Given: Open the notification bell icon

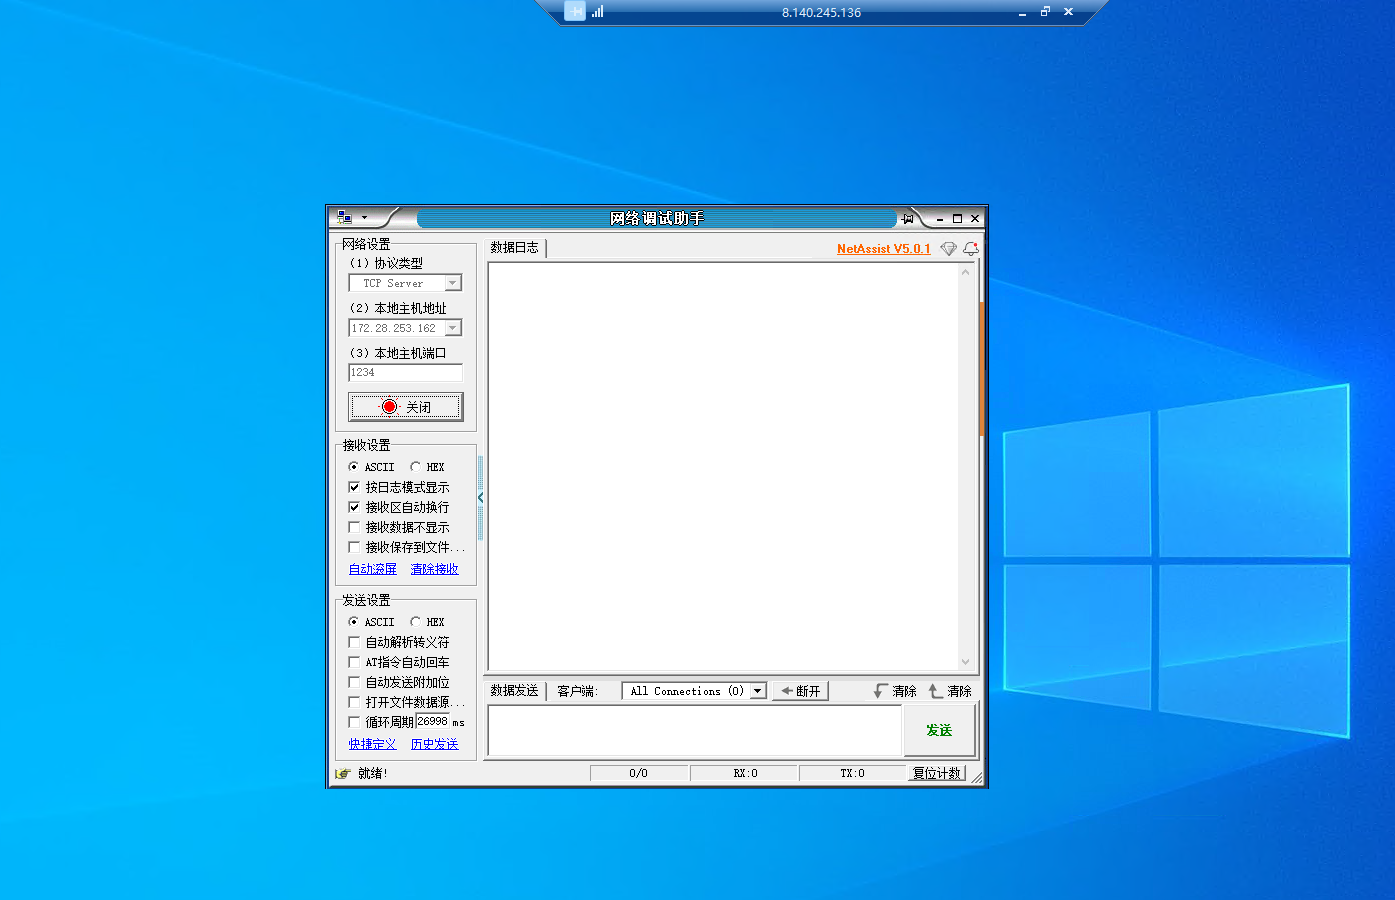Looking at the screenshot, I should [x=970, y=248].
